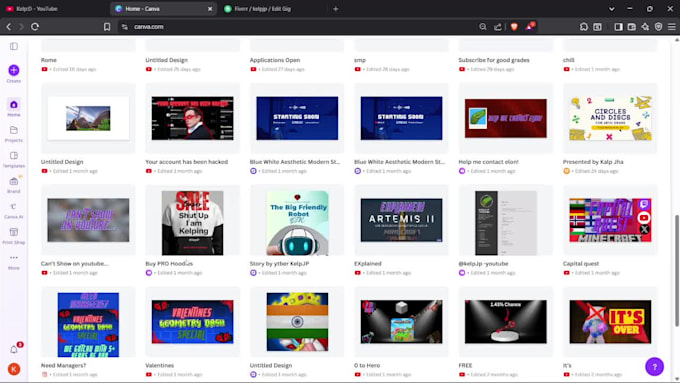Open Brave Shields lion icon
The image size is (680, 383).
click(514, 27)
